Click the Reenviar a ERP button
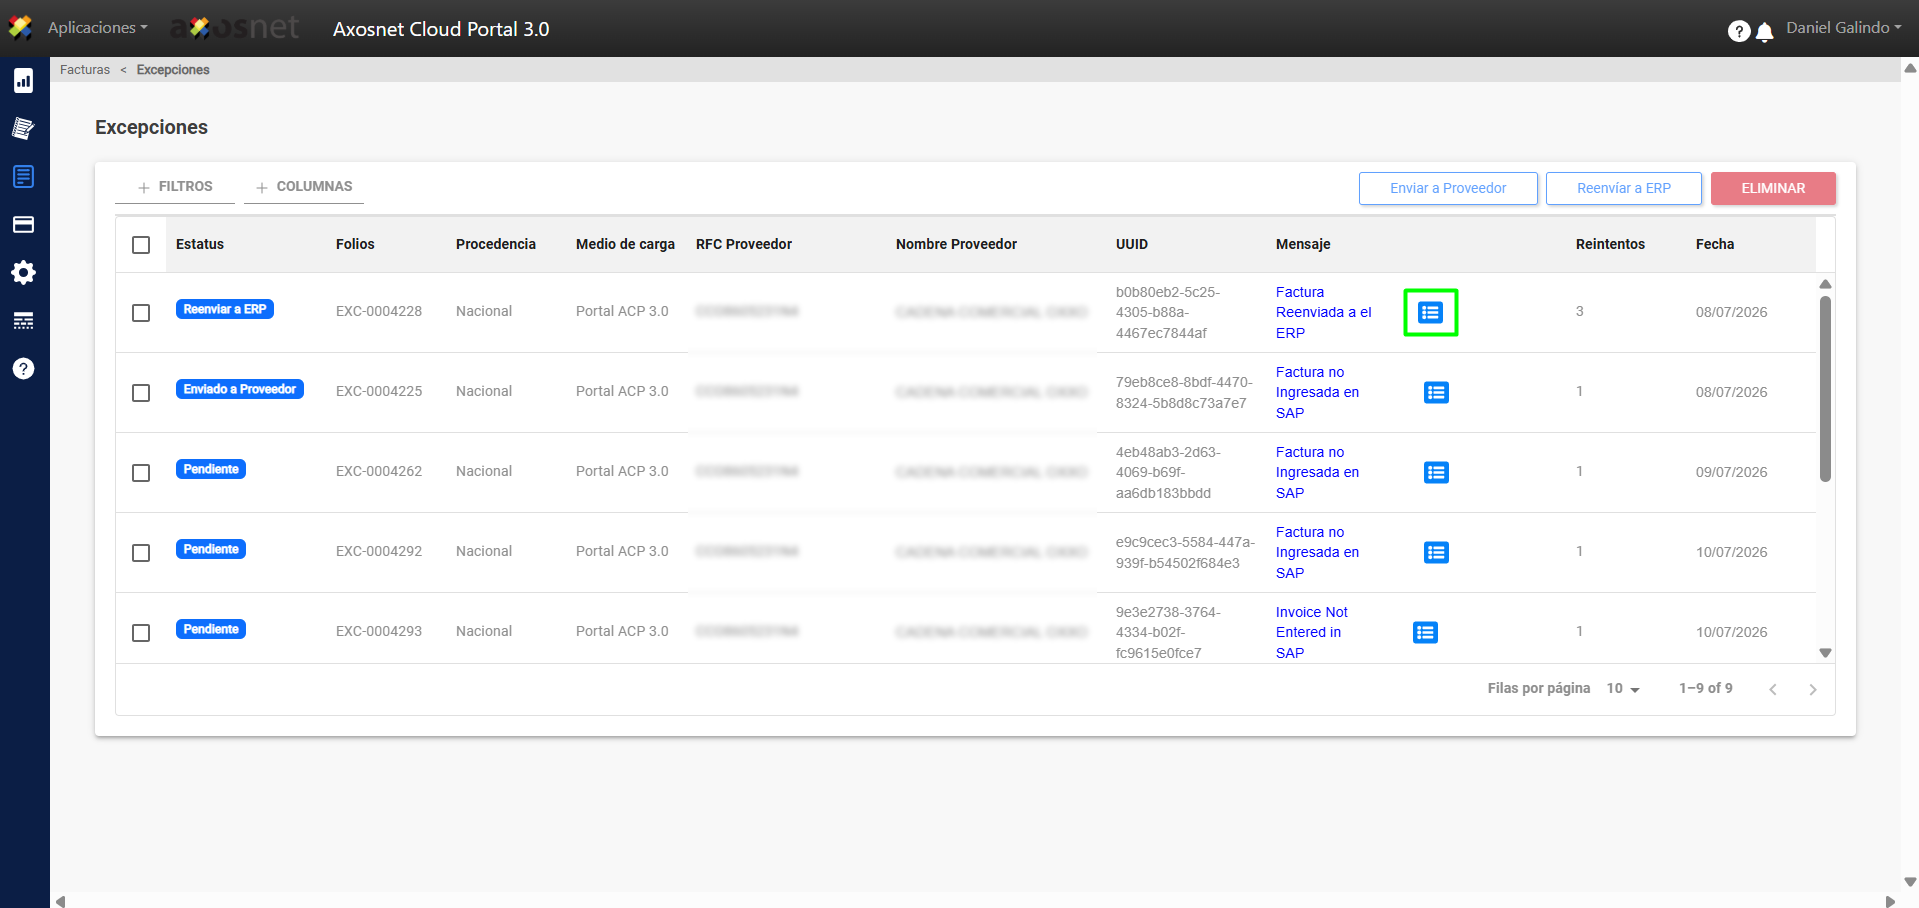 [x=1624, y=188]
